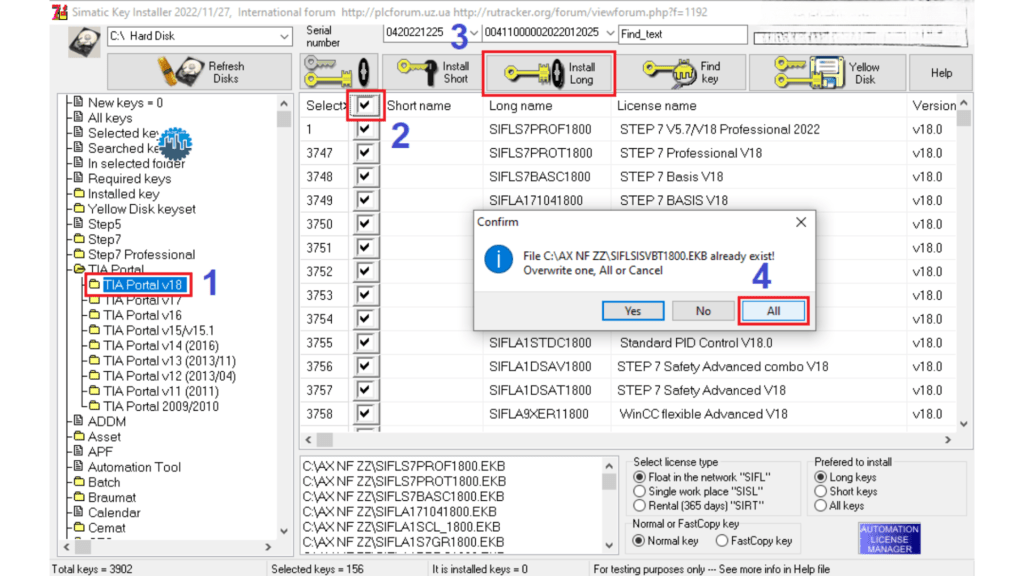The width and height of the screenshot is (1024, 576).
Task: Select the ADDM tree node
Action: pyautogui.click(x=106, y=421)
